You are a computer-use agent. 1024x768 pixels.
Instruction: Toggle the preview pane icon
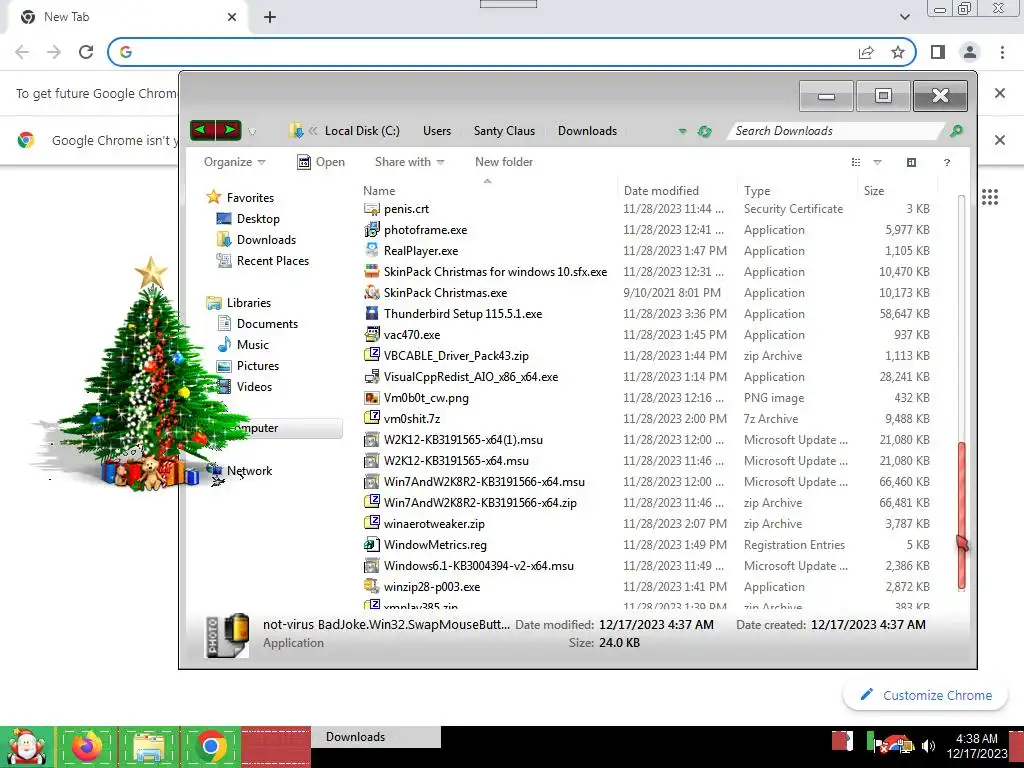click(x=912, y=162)
